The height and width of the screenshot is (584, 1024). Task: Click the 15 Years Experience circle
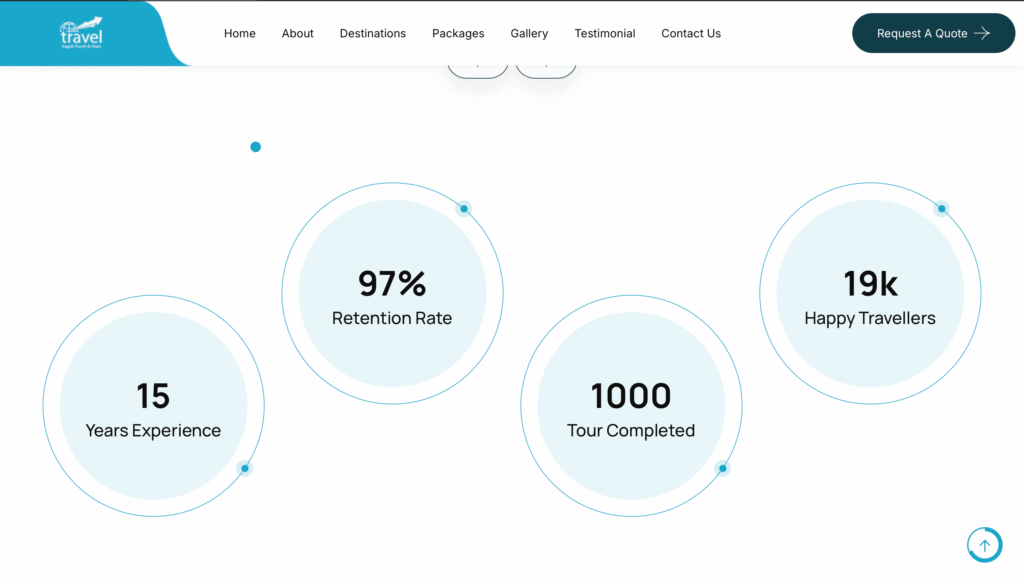tap(153, 406)
